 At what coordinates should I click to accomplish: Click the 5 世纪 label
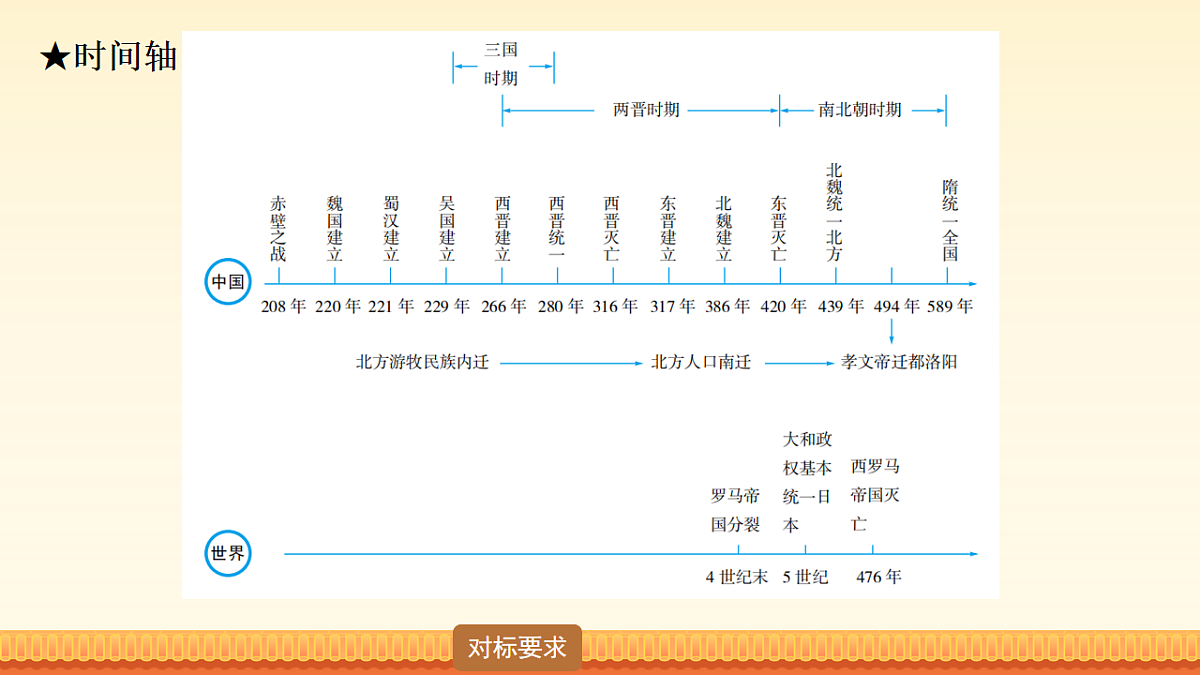805,577
